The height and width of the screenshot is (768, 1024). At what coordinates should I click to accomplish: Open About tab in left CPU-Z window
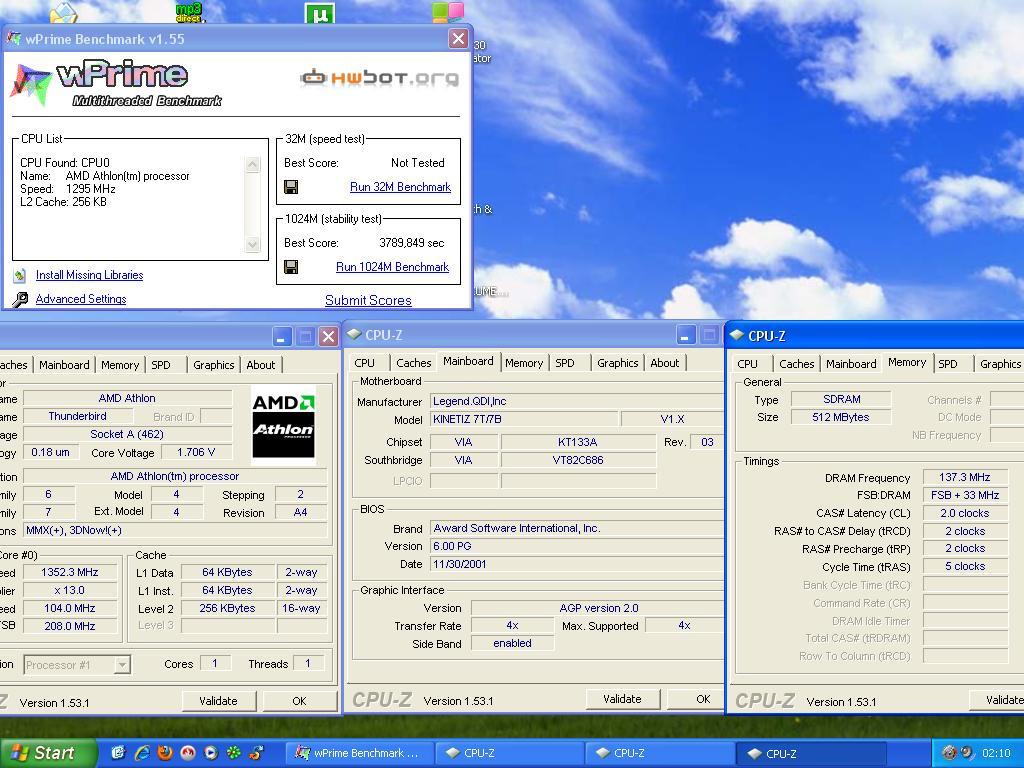click(x=261, y=365)
